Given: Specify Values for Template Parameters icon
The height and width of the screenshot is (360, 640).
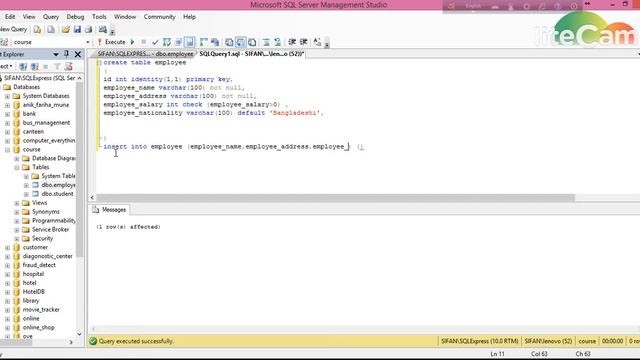Looking at the screenshot, I should point(317,42).
